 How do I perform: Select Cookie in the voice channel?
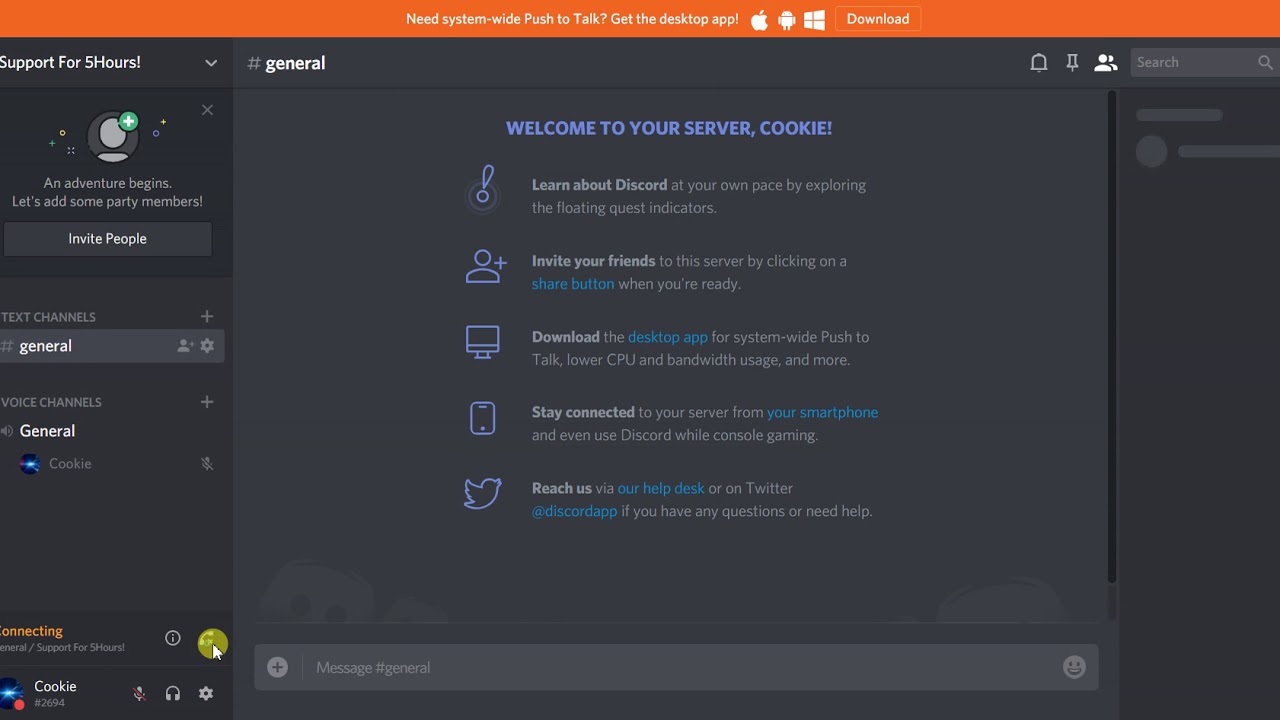tap(70, 464)
